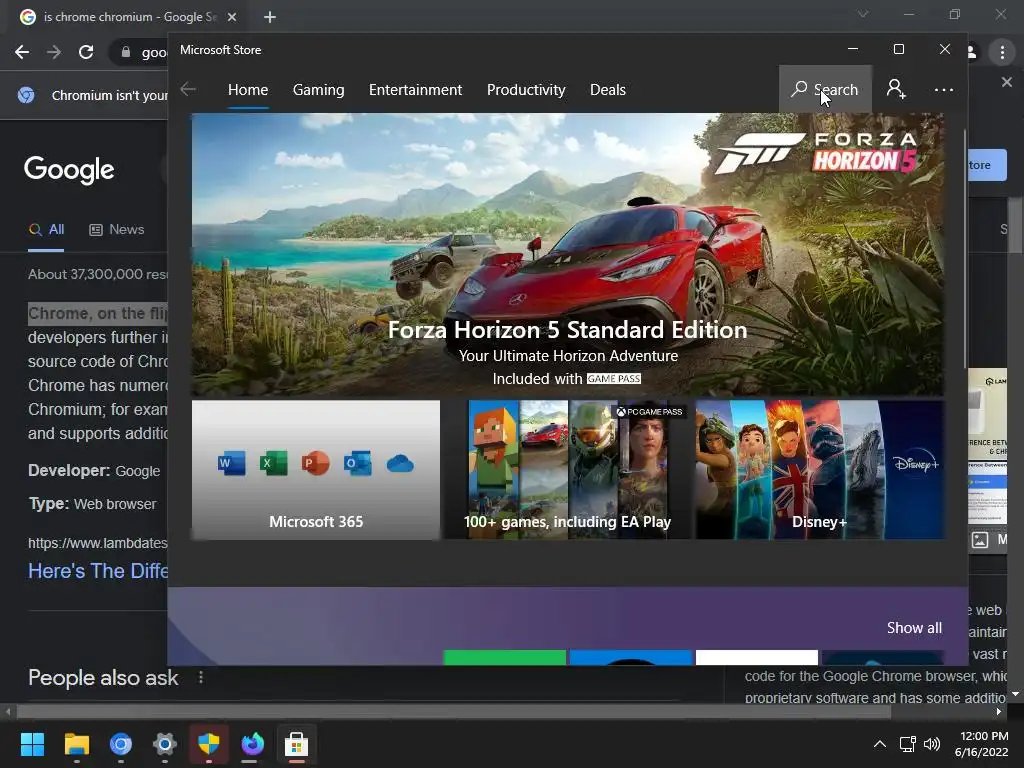Open the Entertainment tab
Image resolution: width=1024 pixels, height=768 pixels.
tap(415, 89)
